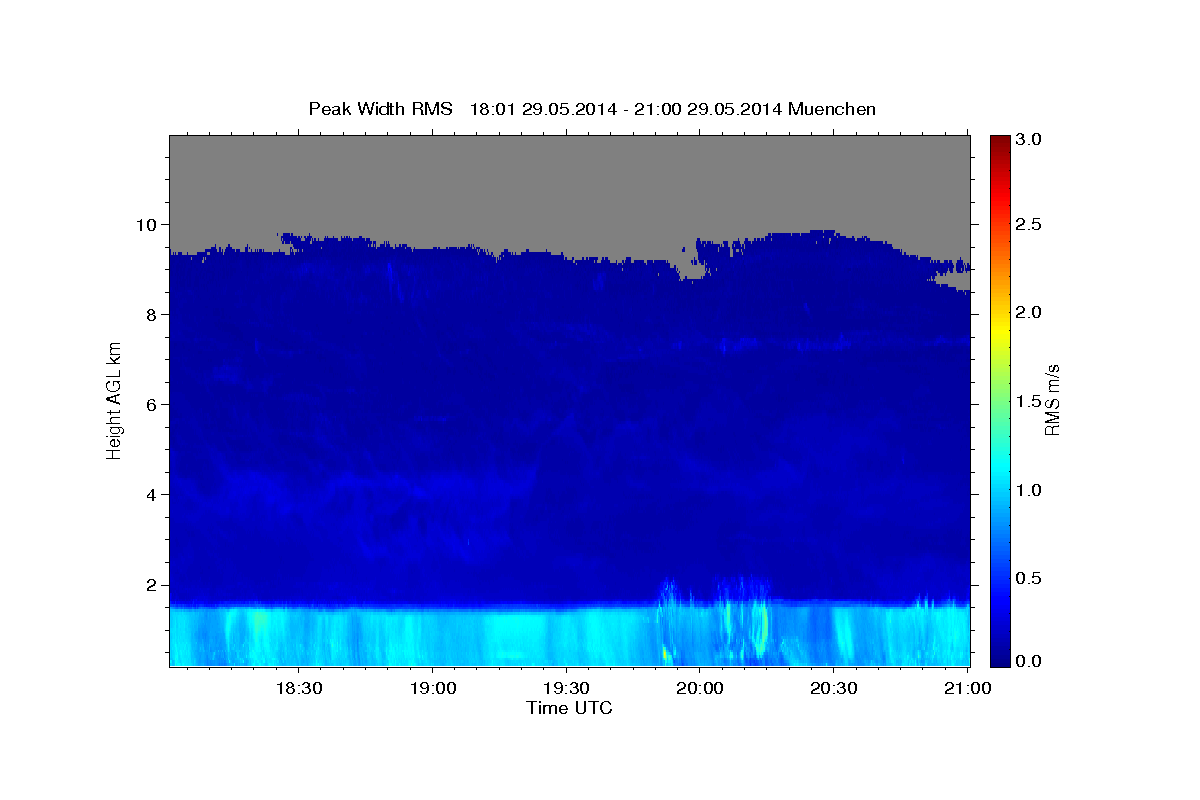The width and height of the screenshot is (1200, 800).
Task: Click the colorbar value 3.0
Action: pyautogui.click(x=1029, y=139)
